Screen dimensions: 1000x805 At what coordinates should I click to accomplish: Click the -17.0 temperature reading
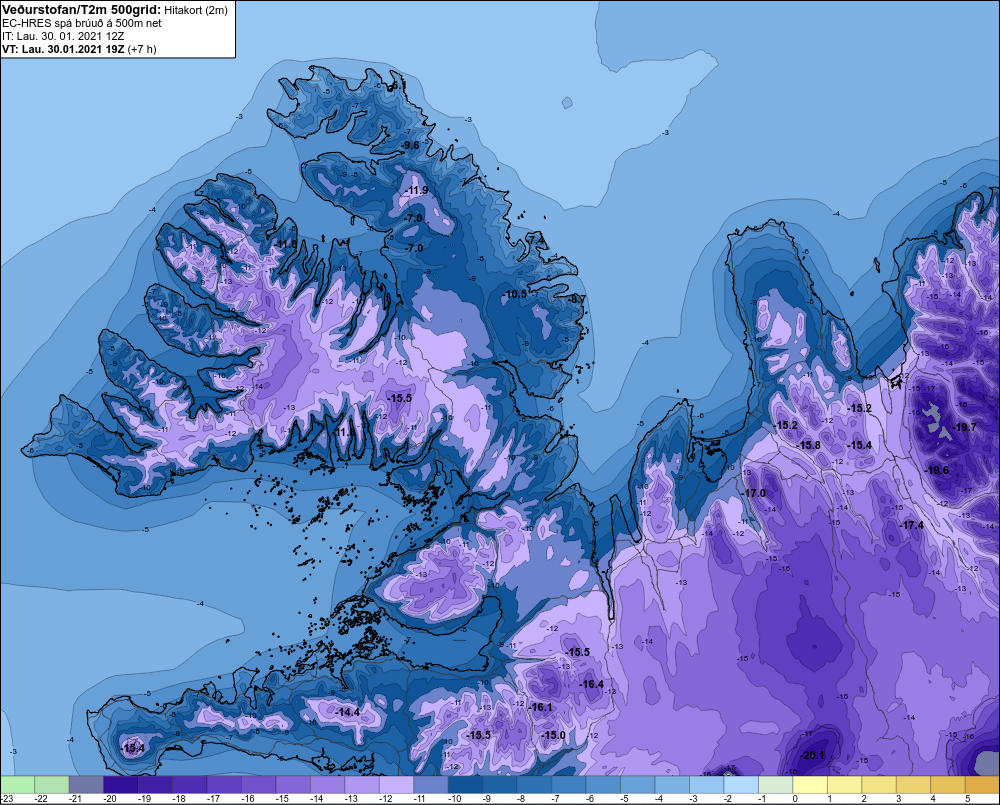click(x=753, y=493)
